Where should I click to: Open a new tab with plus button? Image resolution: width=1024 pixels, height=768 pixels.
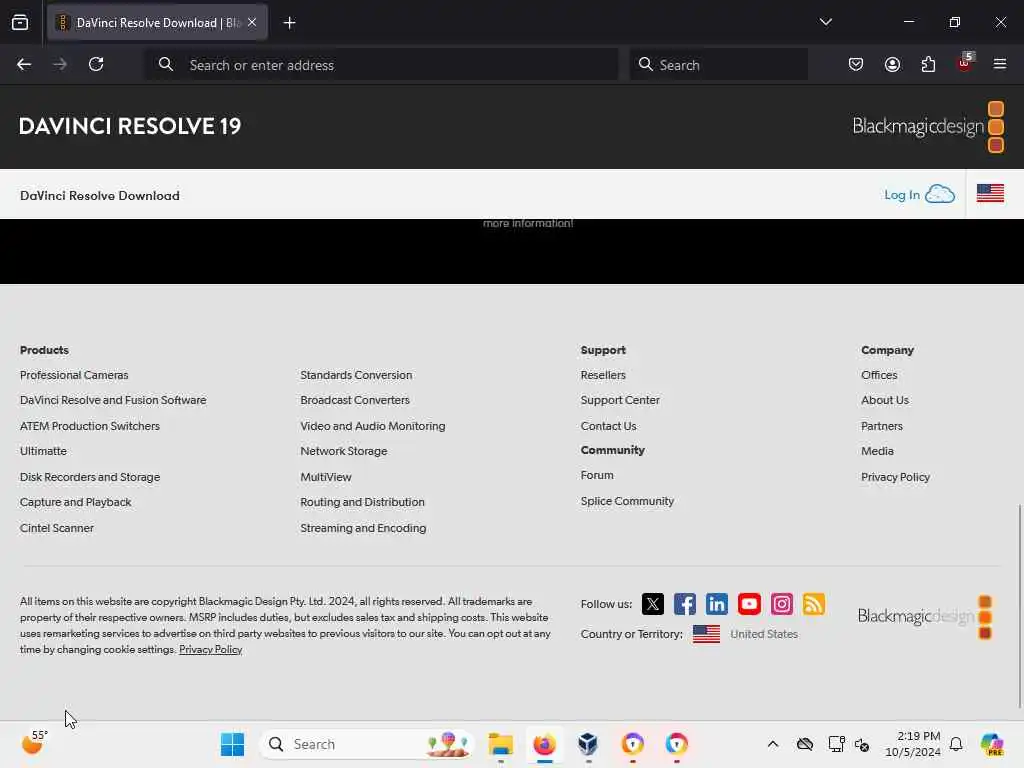pyautogui.click(x=289, y=23)
